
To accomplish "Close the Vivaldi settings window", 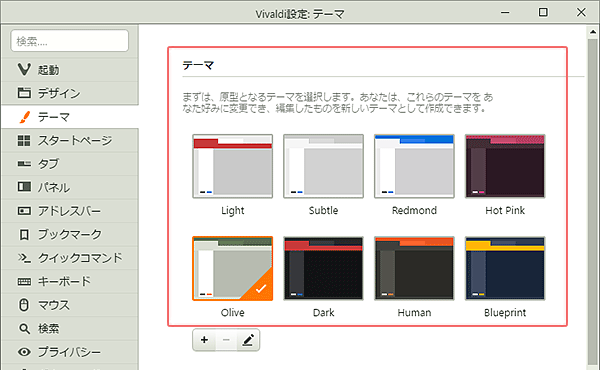I will pyautogui.click(x=581, y=12).
